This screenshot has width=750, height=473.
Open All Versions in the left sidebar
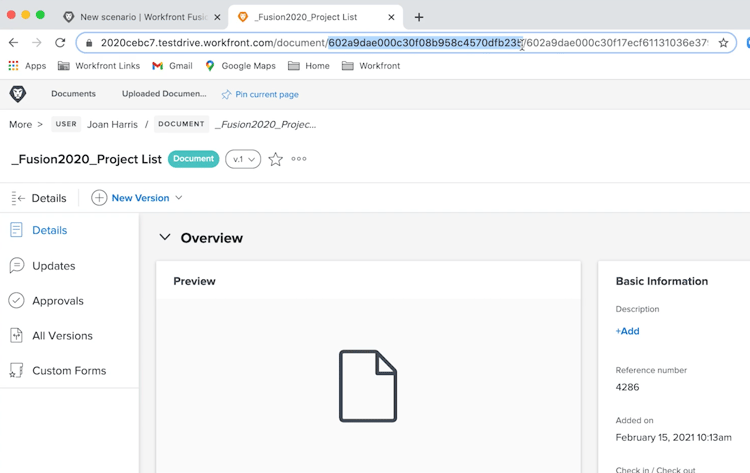coord(62,336)
